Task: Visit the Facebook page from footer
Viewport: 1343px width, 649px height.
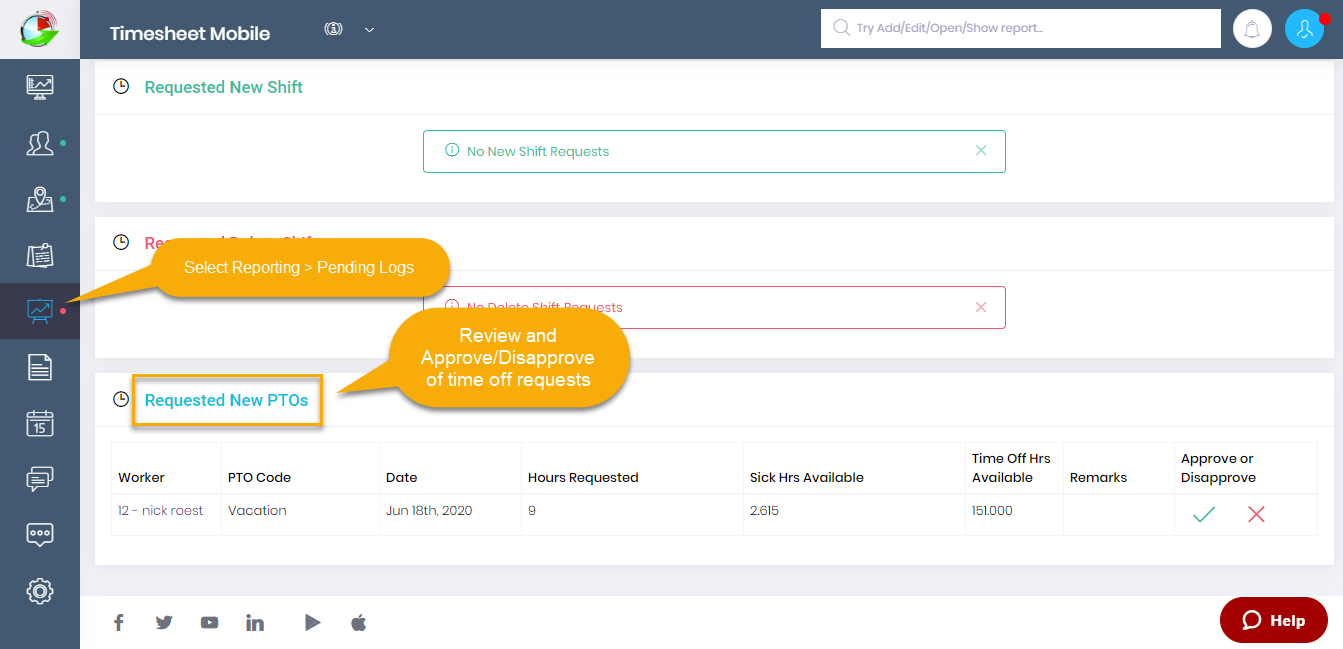Action: pos(118,623)
